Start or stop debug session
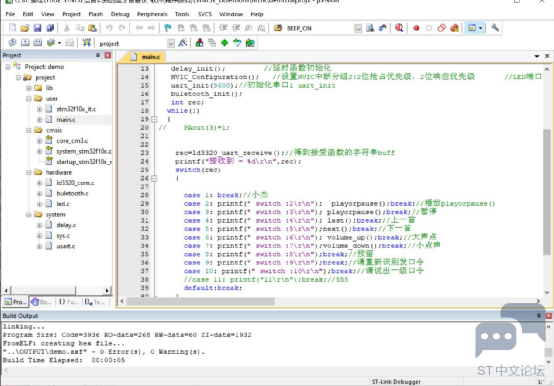554x386 pixels. click(x=399, y=28)
